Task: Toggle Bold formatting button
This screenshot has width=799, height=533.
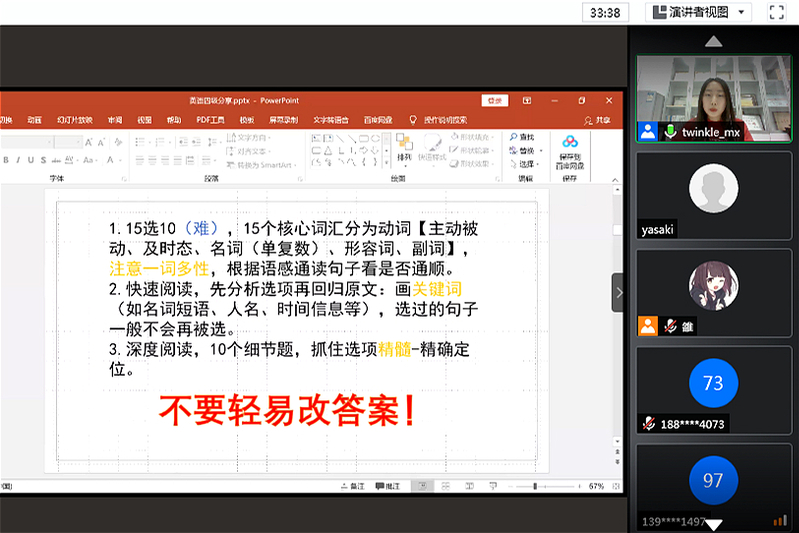Action: click(6, 160)
